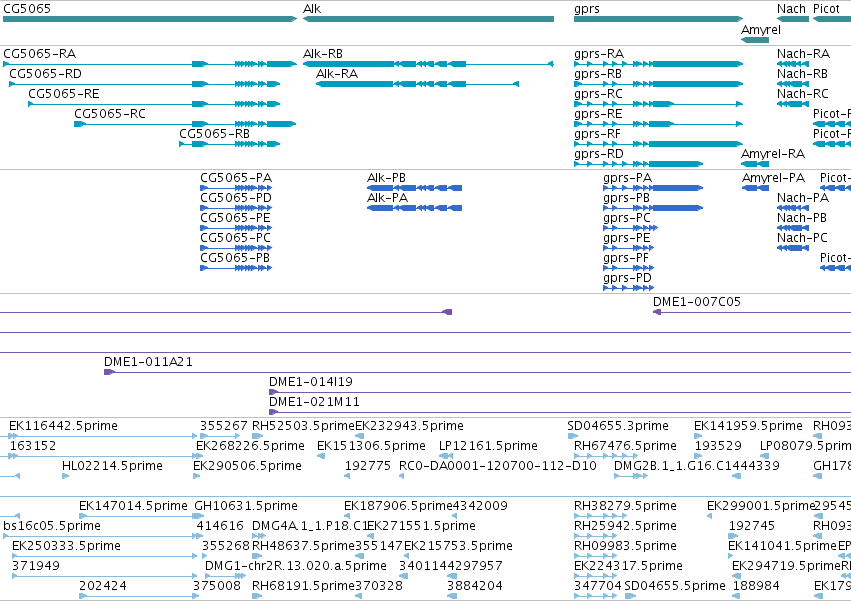Click EST EK224317.5prime
The image size is (851, 601).
[x=628, y=566]
